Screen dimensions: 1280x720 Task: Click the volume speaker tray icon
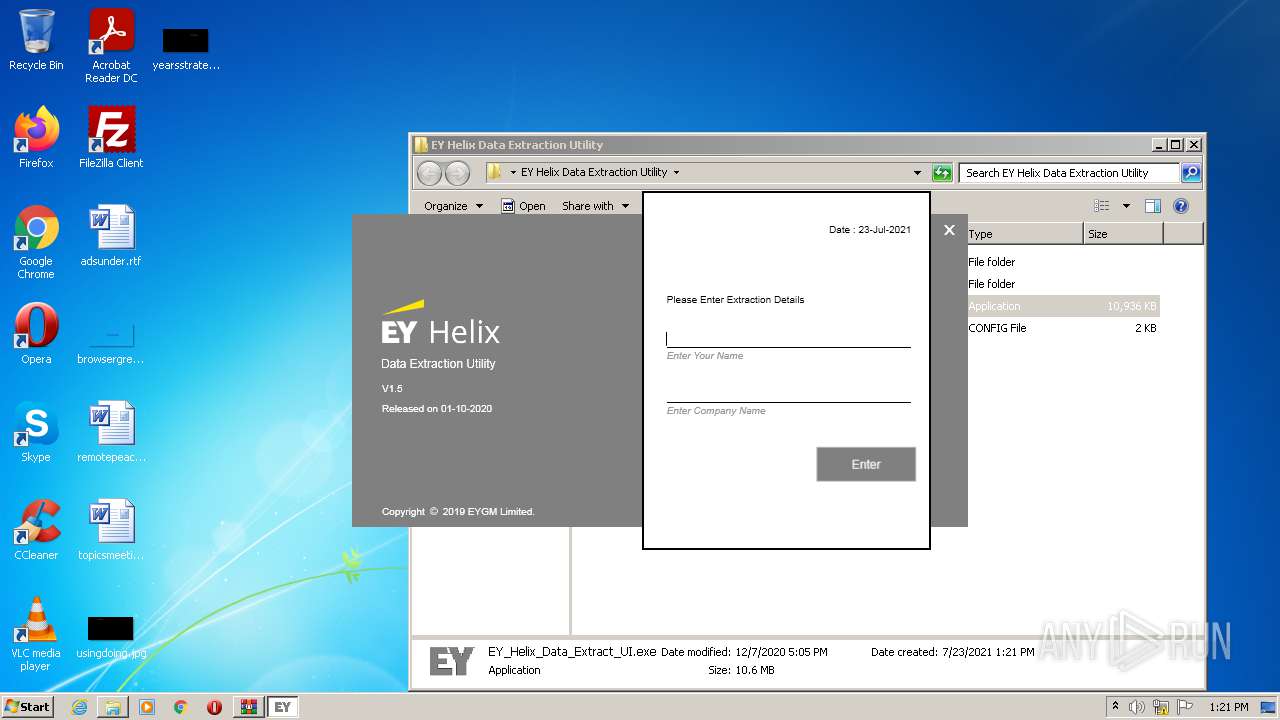point(1137,707)
